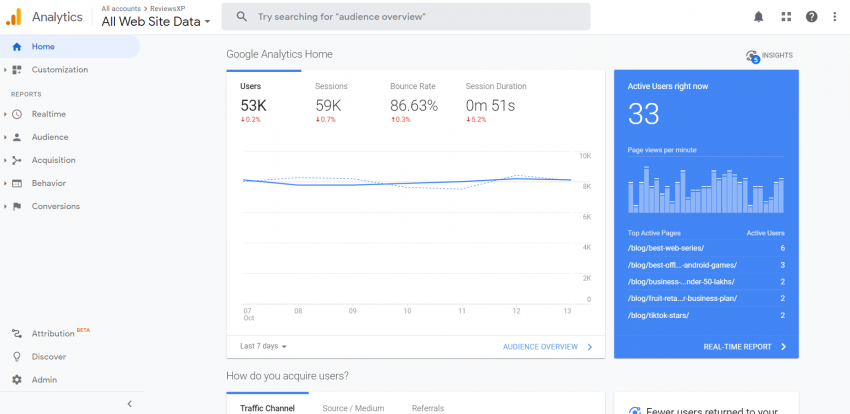Expand the Behavior reports arrow
Screen dimensions: 850x414
tap(5, 183)
